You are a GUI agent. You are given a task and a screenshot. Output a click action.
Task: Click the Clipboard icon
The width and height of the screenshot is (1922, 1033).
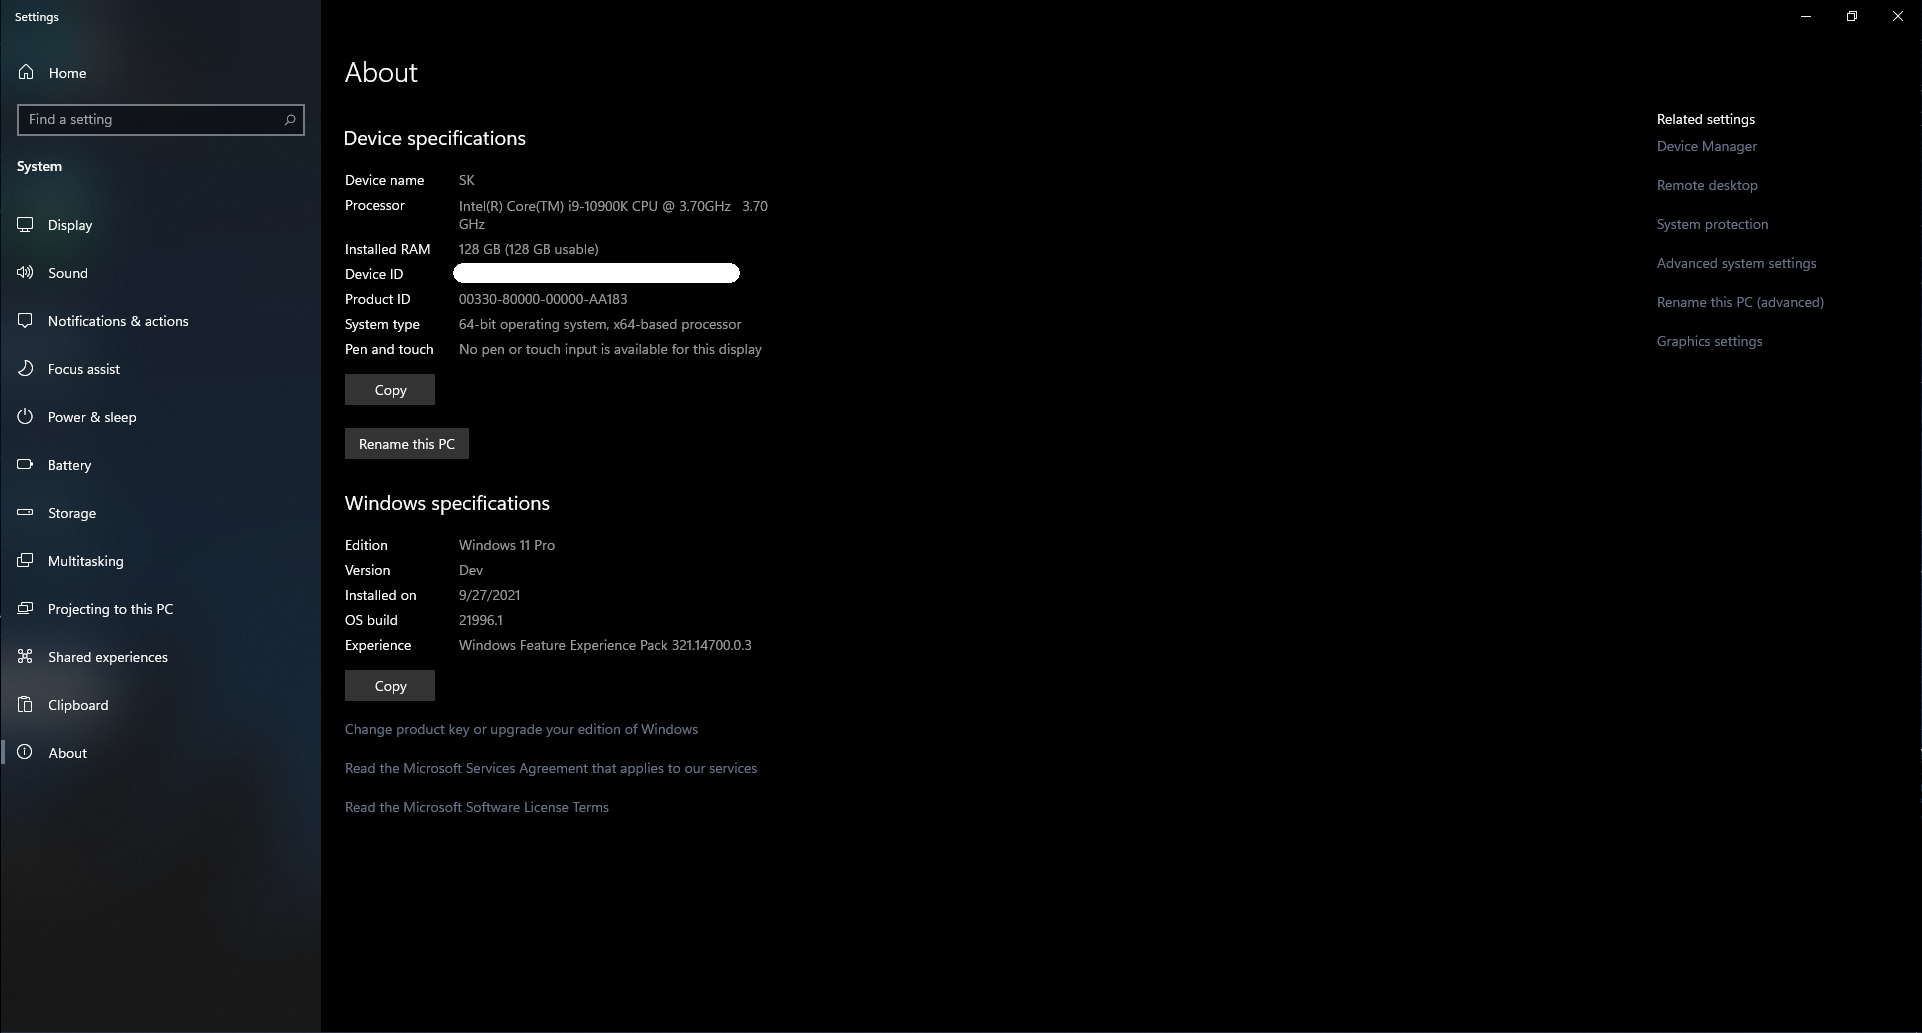[26, 705]
